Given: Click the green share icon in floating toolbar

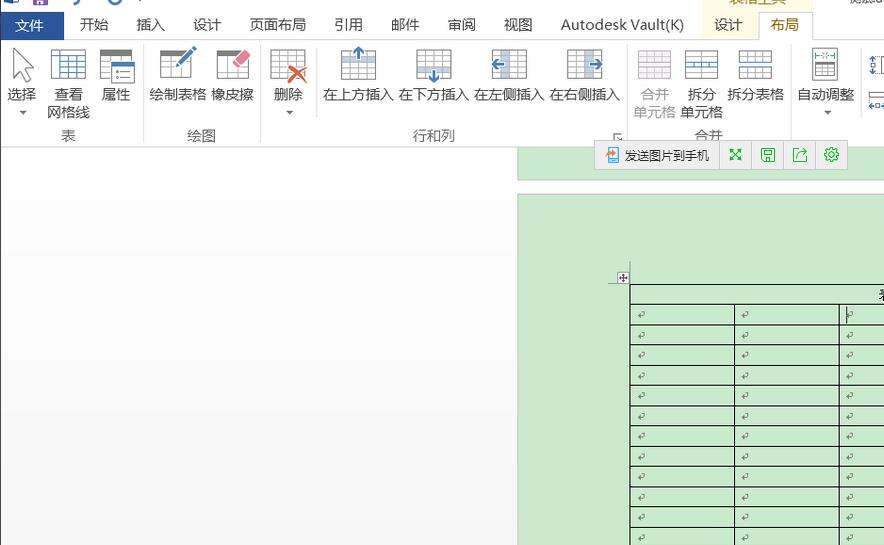Looking at the screenshot, I should pos(799,155).
